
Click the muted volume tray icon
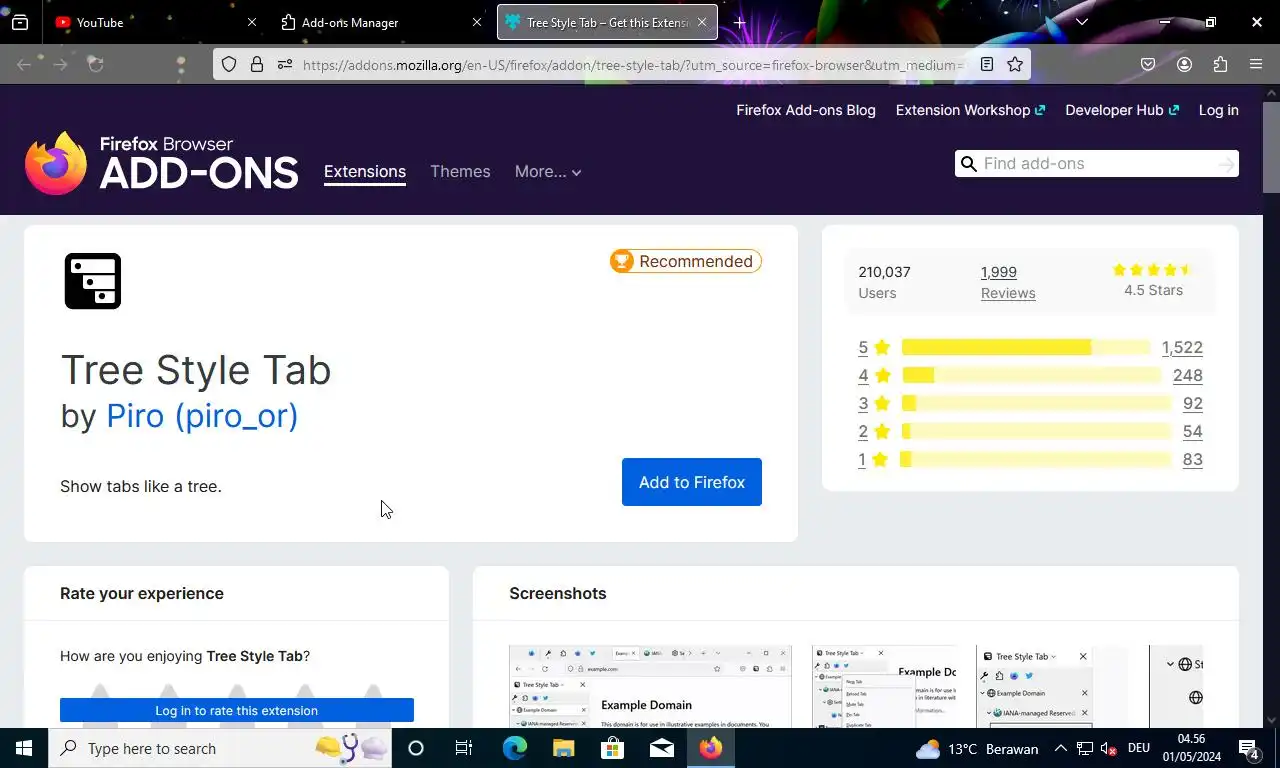[x=1109, y=748]
